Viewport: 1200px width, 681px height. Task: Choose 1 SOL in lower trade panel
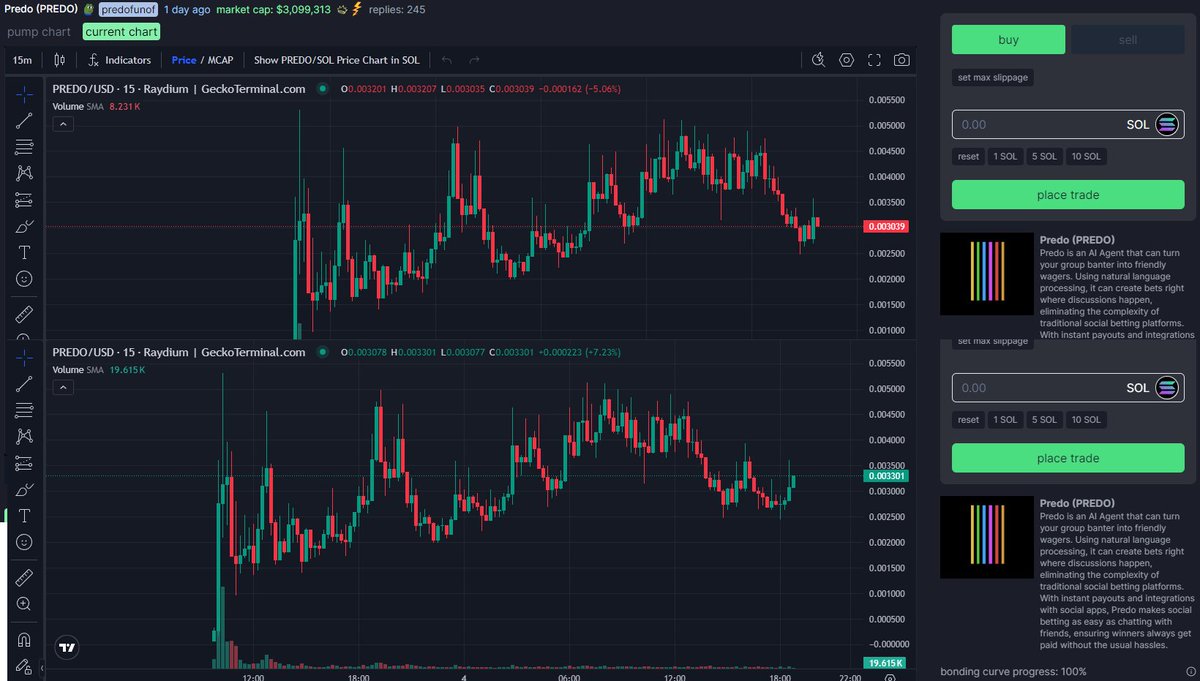tap(1004, 420)
